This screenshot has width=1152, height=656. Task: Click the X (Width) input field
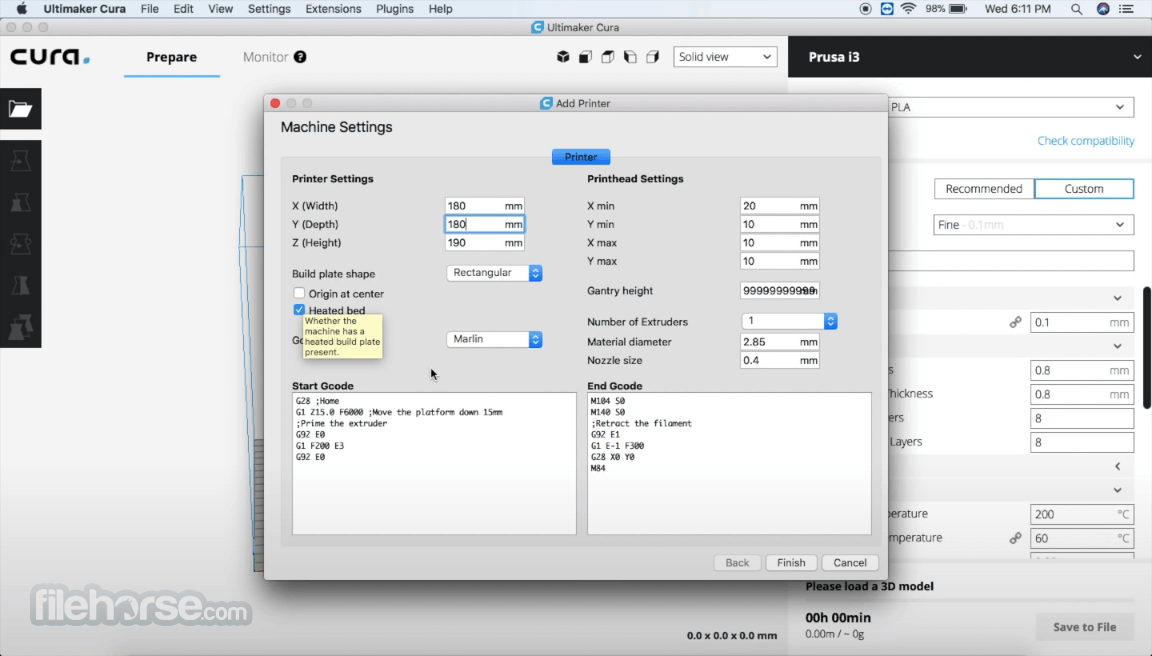pyautogui.click(x=484, y=206)
